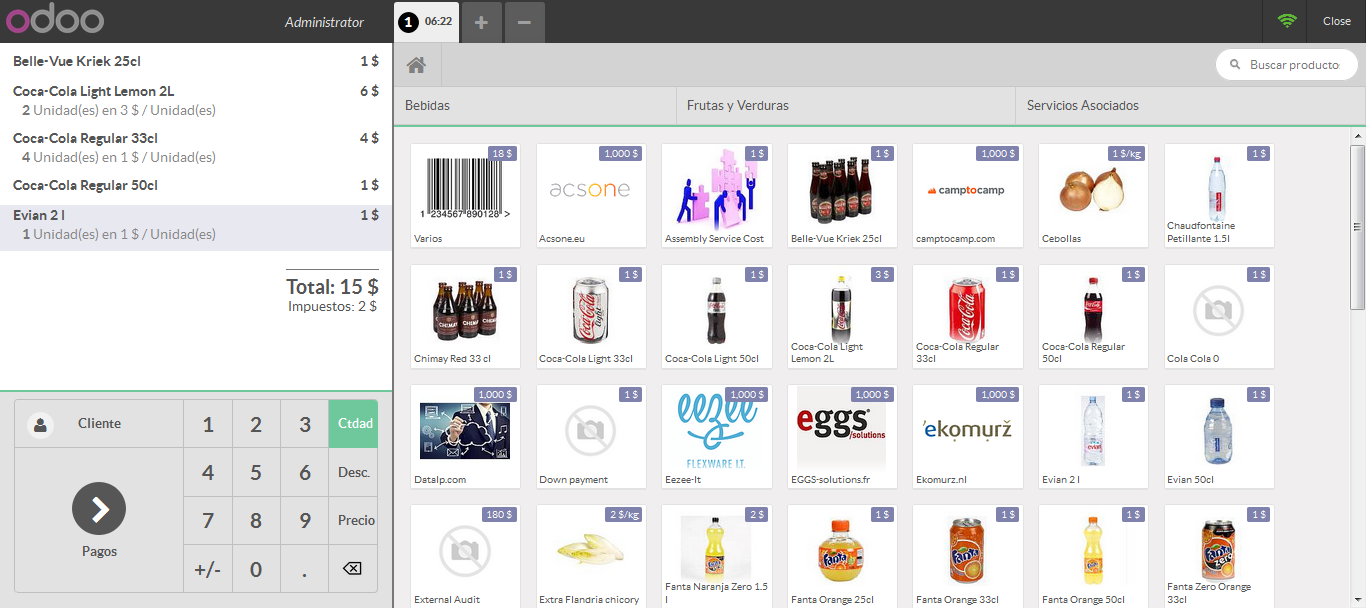The width and height of the screenshot is (1366, 608).
Task: Add Evian 2 l product tile
Action: [1093, 436]
